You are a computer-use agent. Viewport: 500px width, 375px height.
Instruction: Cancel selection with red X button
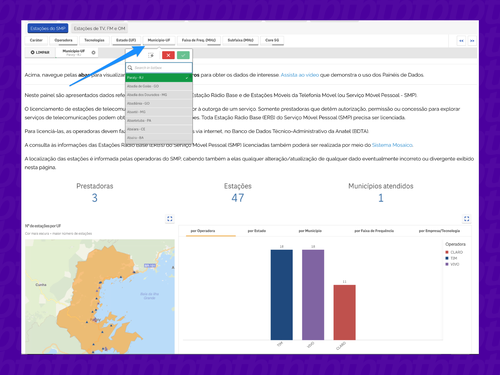click(x=168, y=55)
